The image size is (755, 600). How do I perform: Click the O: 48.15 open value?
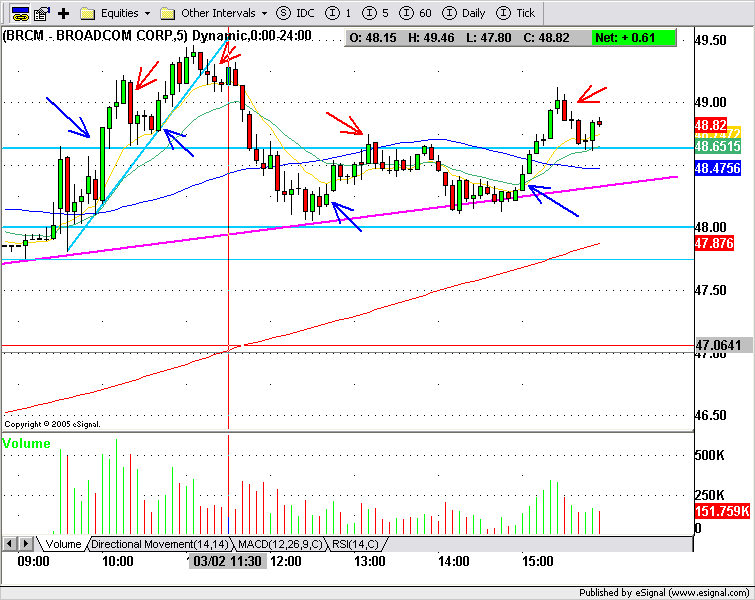click(x=373, y=38)
